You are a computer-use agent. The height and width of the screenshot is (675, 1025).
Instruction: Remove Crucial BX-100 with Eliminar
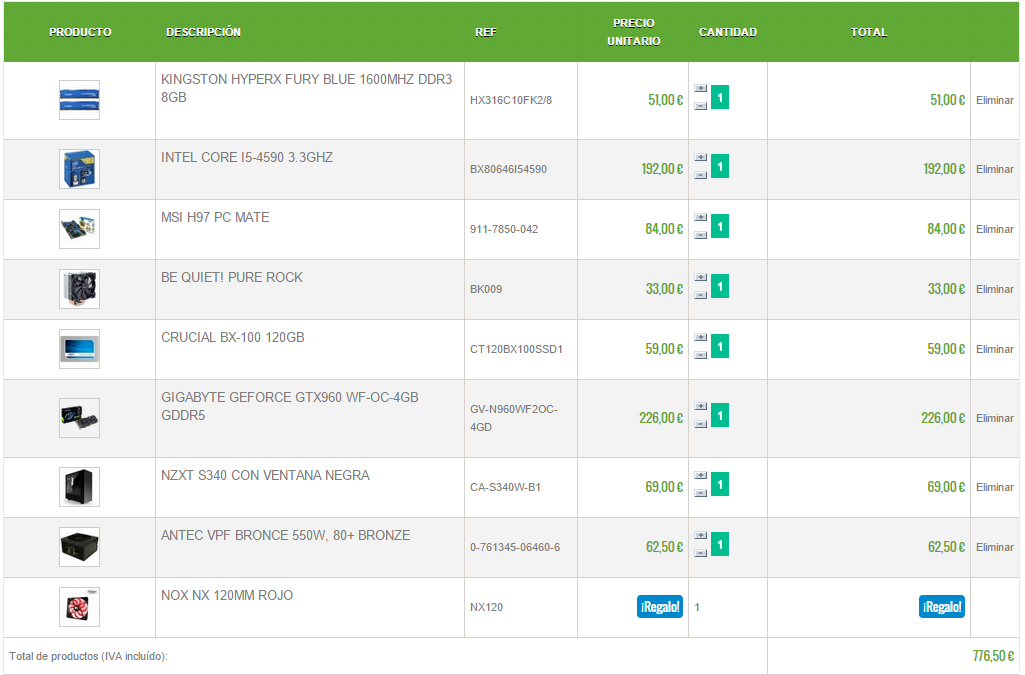[994, 350]
